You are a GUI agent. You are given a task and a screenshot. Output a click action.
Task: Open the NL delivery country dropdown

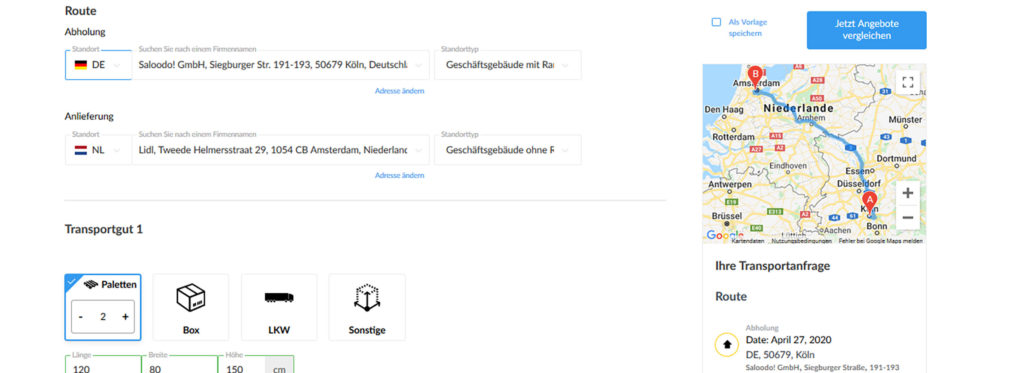98,150
